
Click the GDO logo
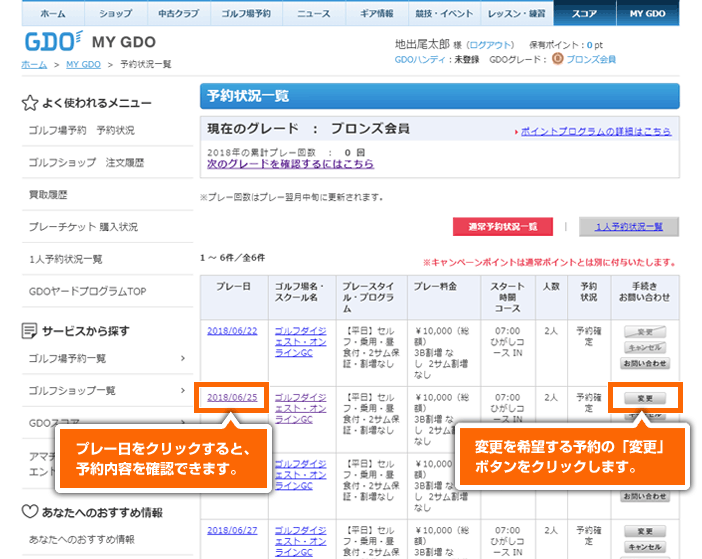click(54, 42)
